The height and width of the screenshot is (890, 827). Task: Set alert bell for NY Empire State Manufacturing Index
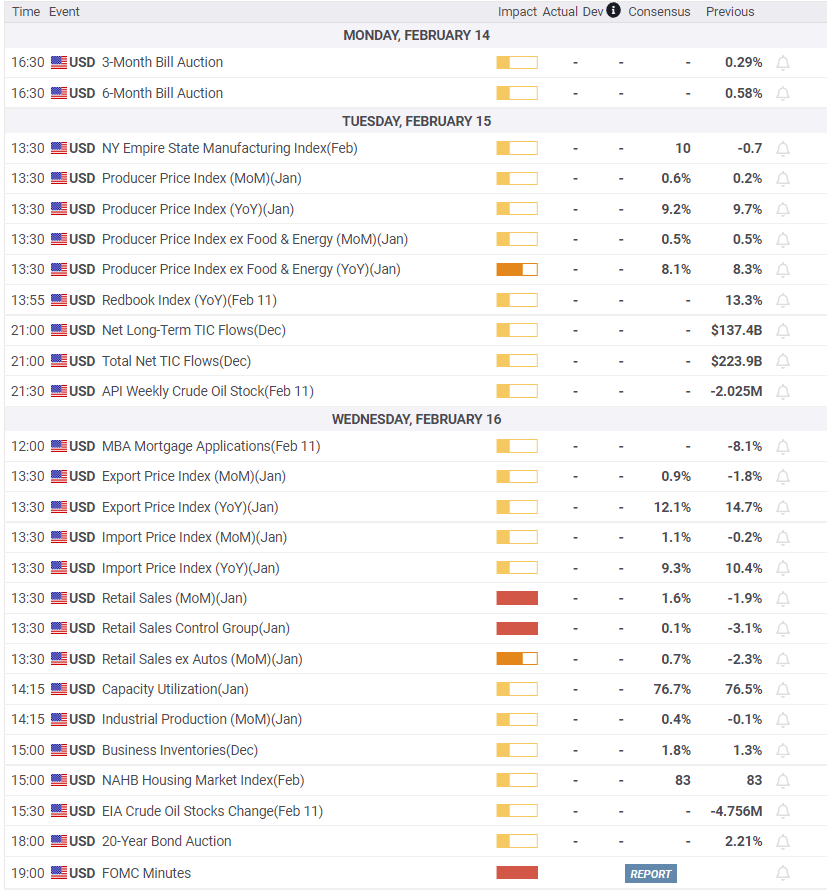pos(783,149)
